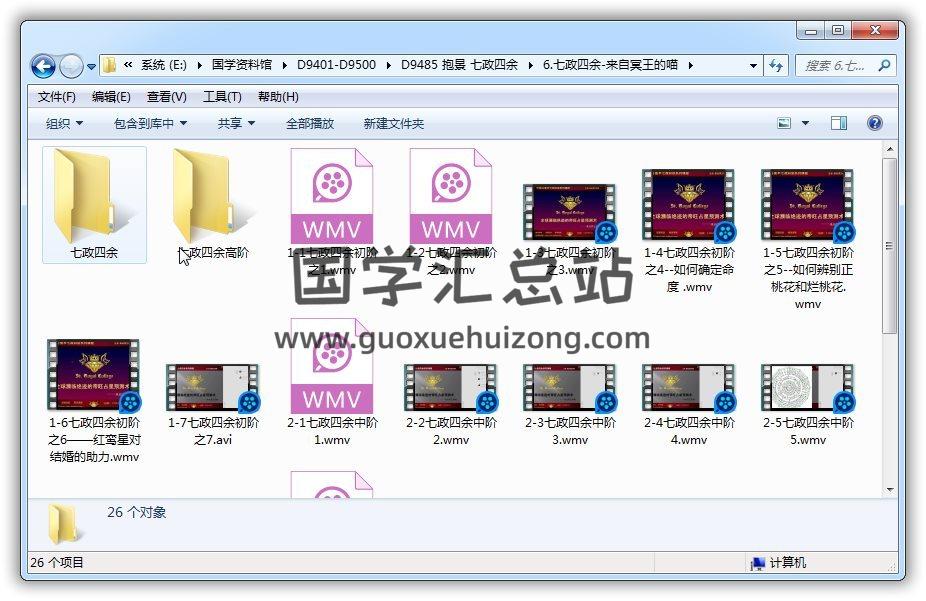Expand the 包含到库中 dropdown
The image size is (926, 601).
point(150,123)
